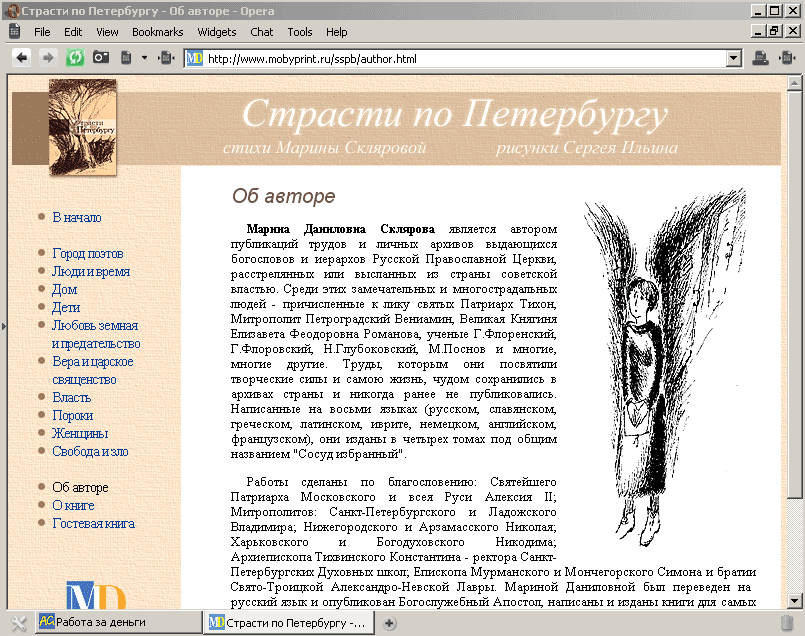
Task: Open the Edit menu
Action: point(73,32)
